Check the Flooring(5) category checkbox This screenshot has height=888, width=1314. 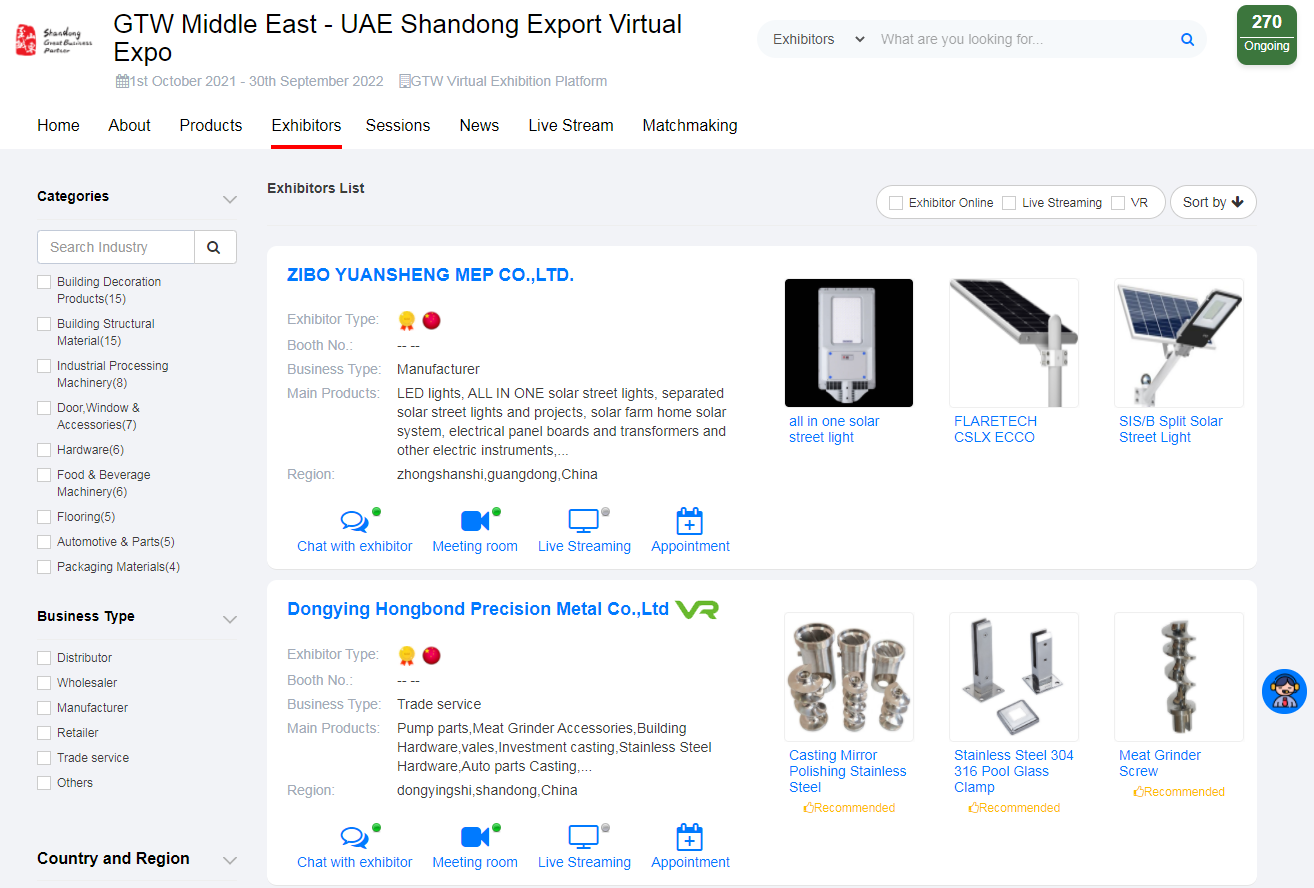click(44, 517)
